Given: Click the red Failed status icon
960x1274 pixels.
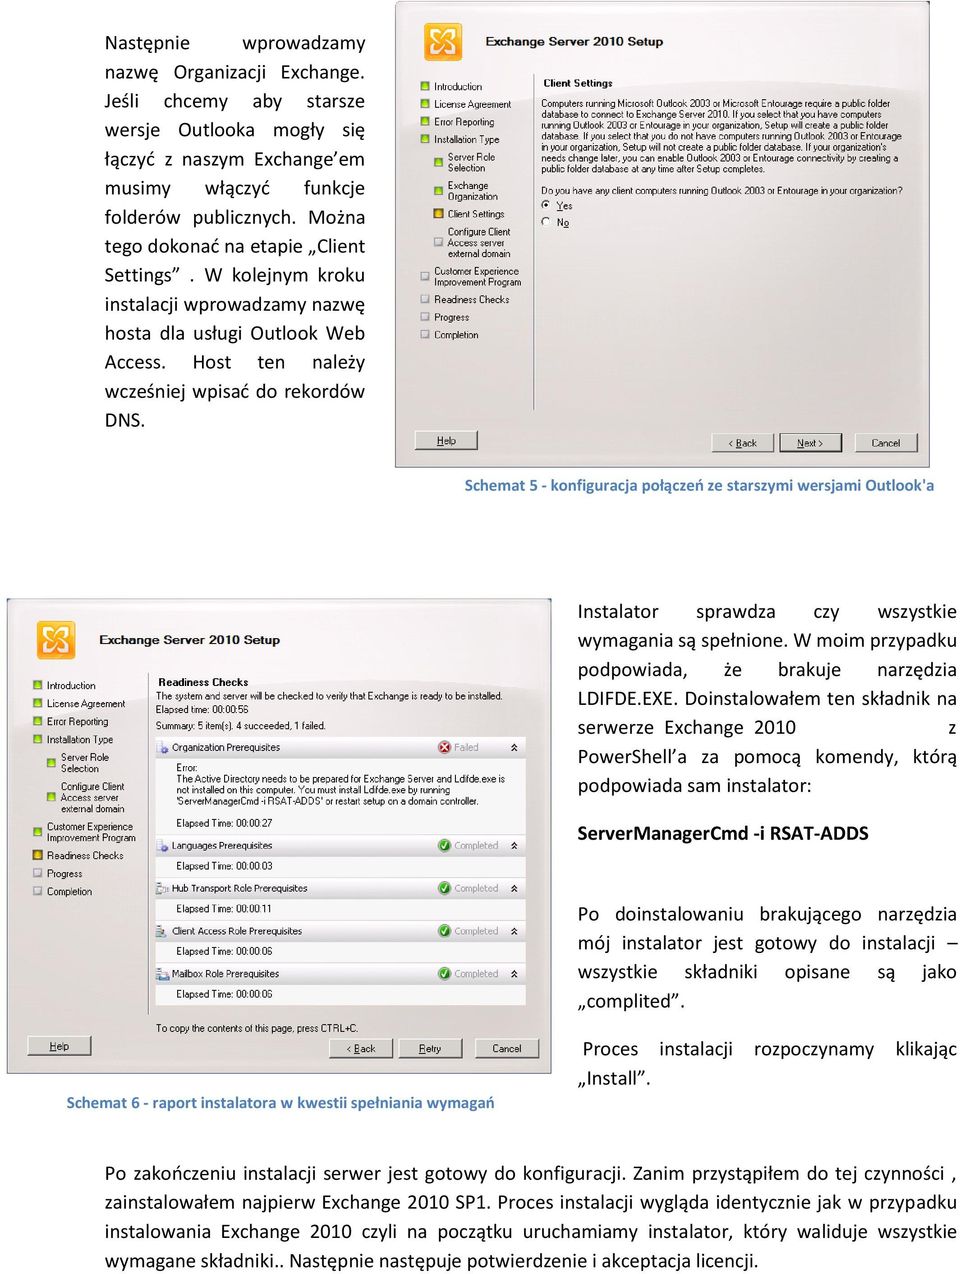Looking at the screenshot, I should 444,747.
